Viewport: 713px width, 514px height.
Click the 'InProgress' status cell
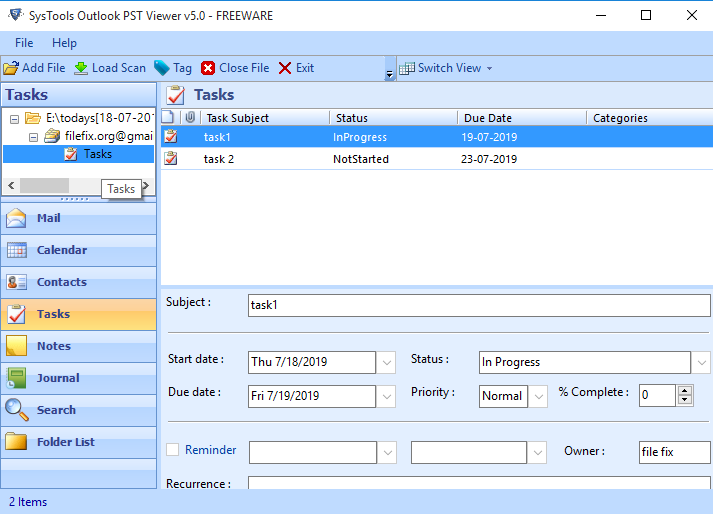360,137
